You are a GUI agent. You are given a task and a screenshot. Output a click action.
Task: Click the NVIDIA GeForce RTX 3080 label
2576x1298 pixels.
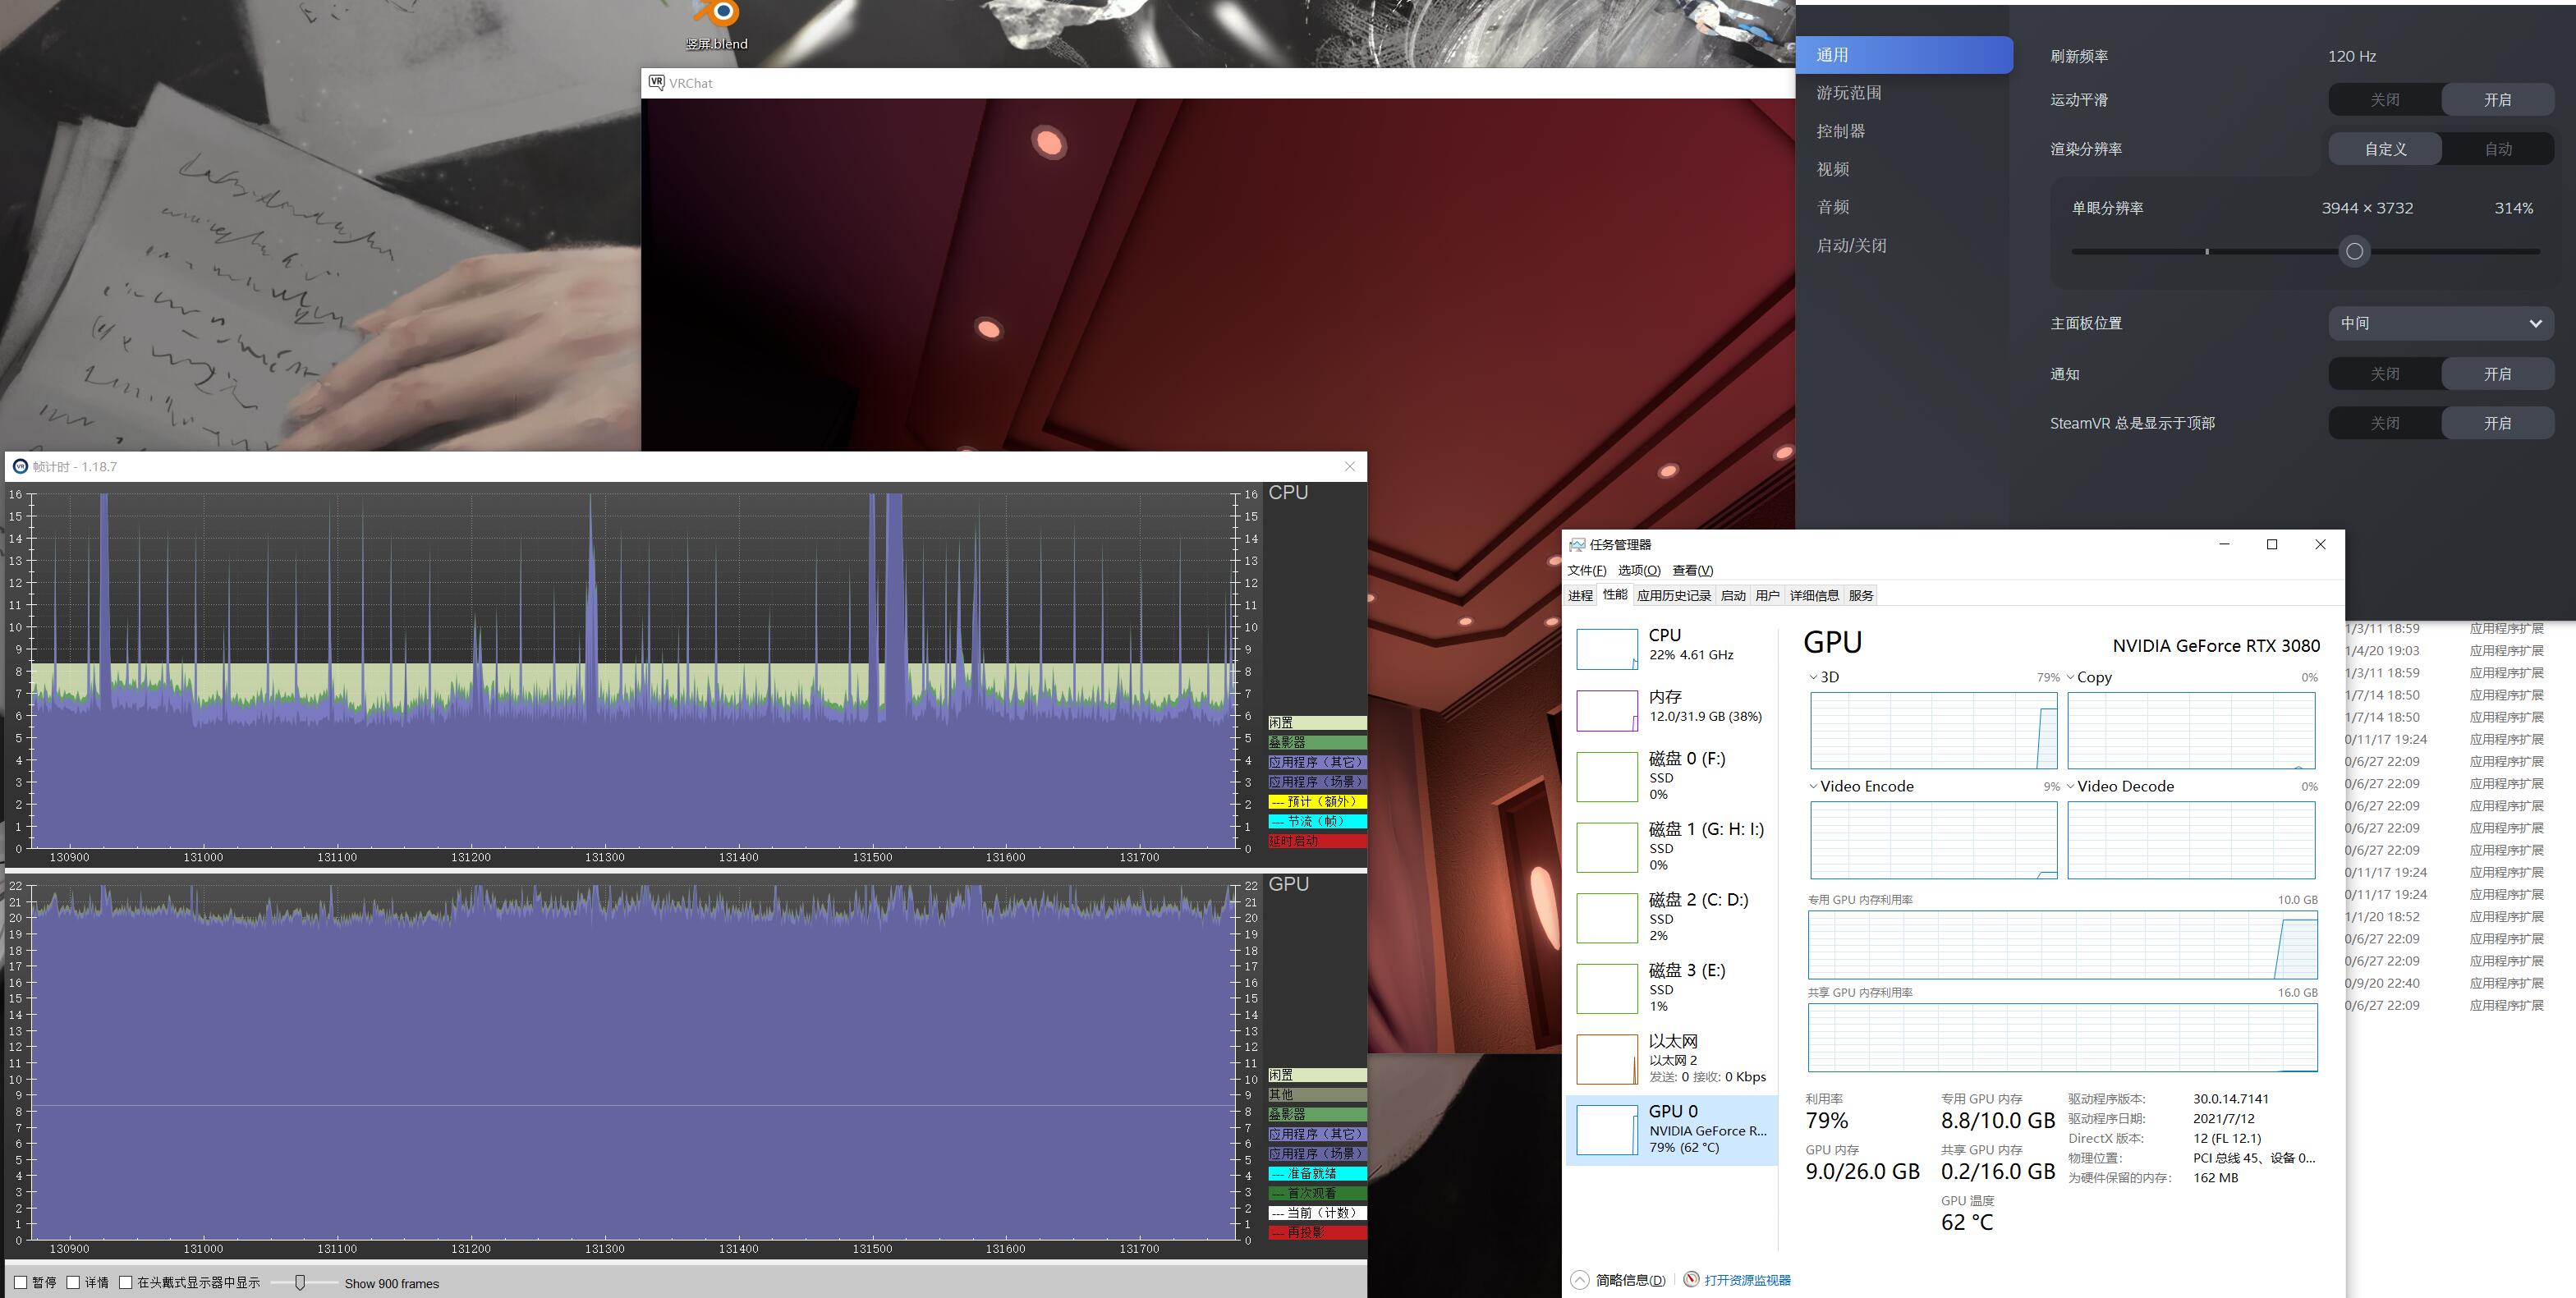click(2216, 646)
